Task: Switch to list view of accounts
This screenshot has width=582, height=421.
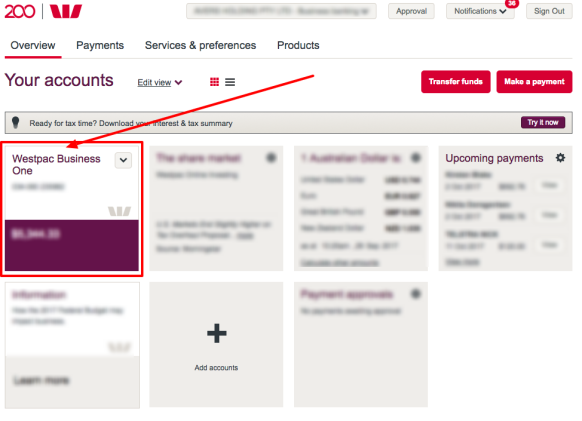Action: [x=230, y=82]
